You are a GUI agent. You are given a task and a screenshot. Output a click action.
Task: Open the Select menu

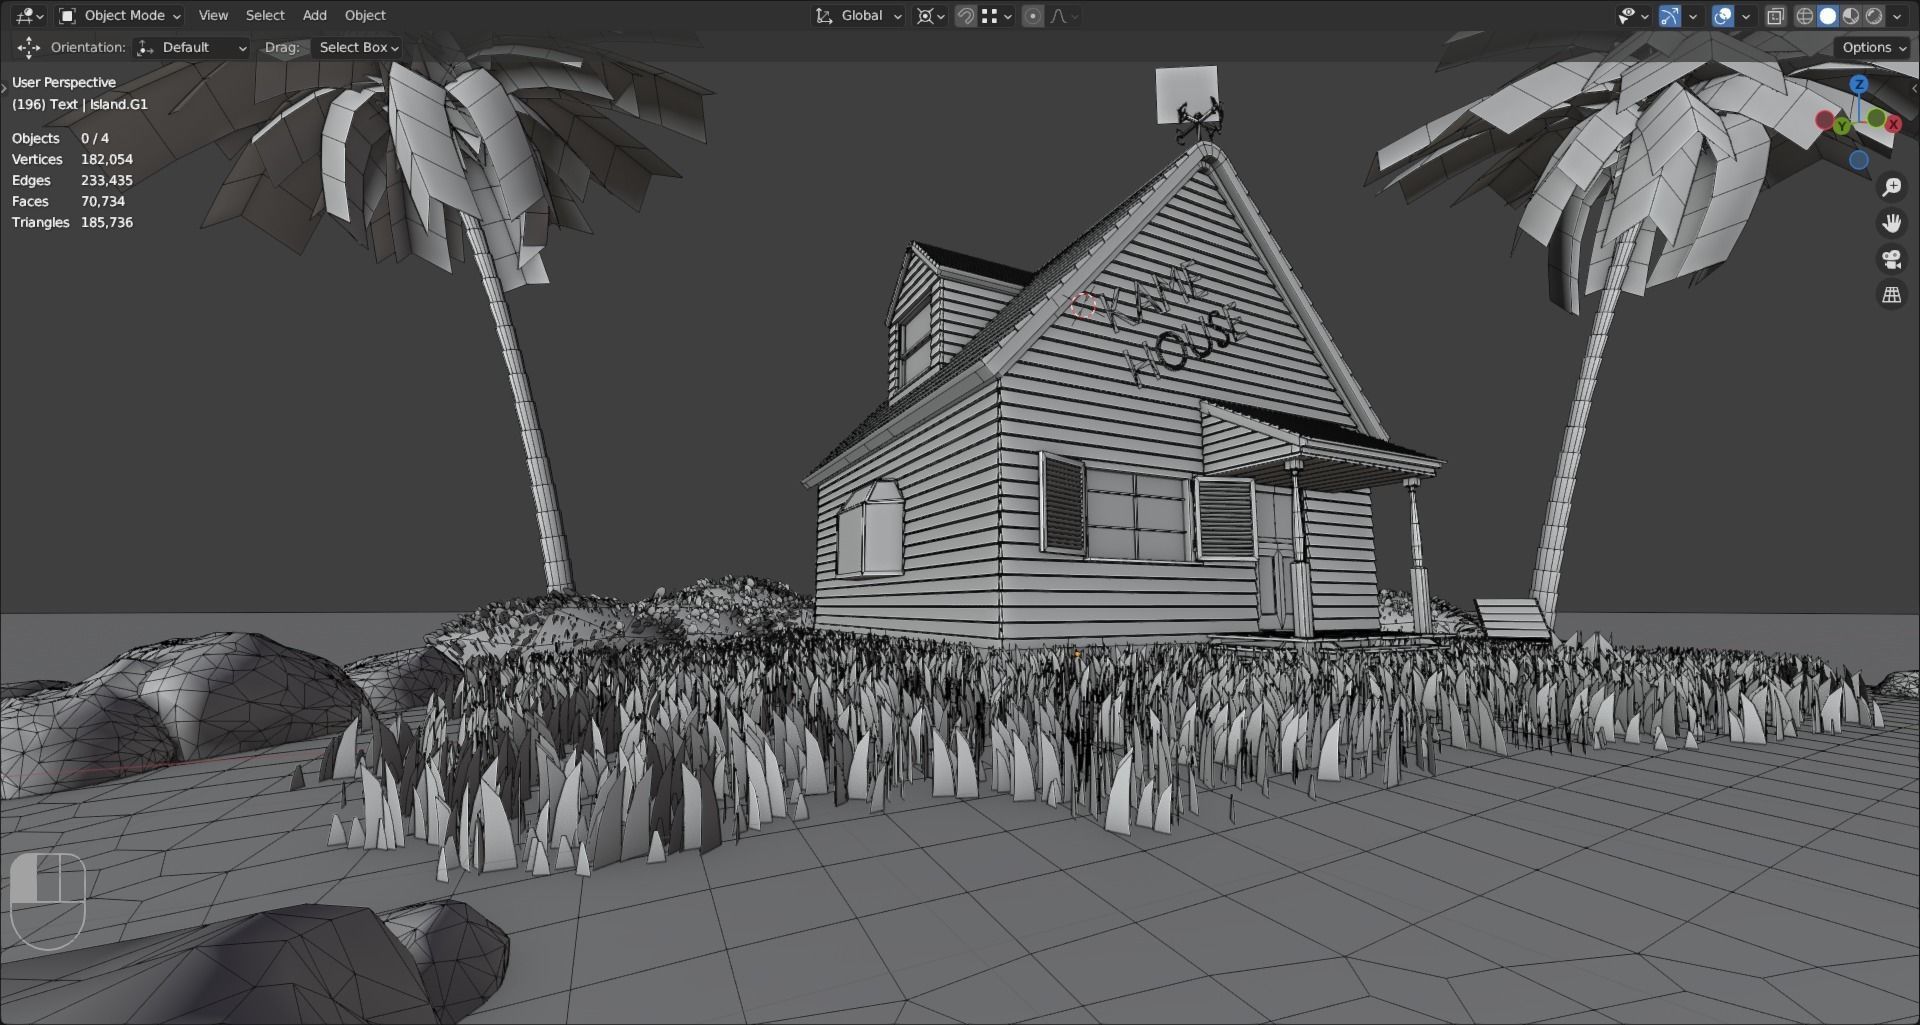[x=265, y=15]
